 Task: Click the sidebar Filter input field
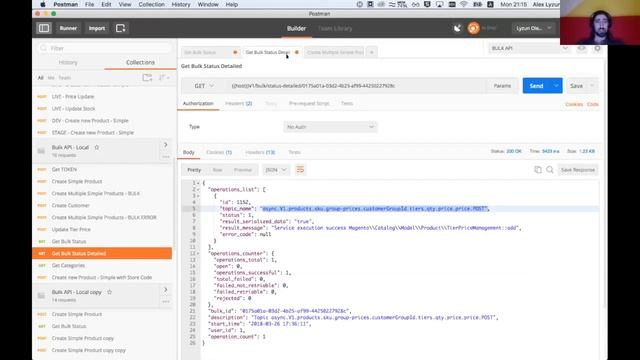coord(104,48)
